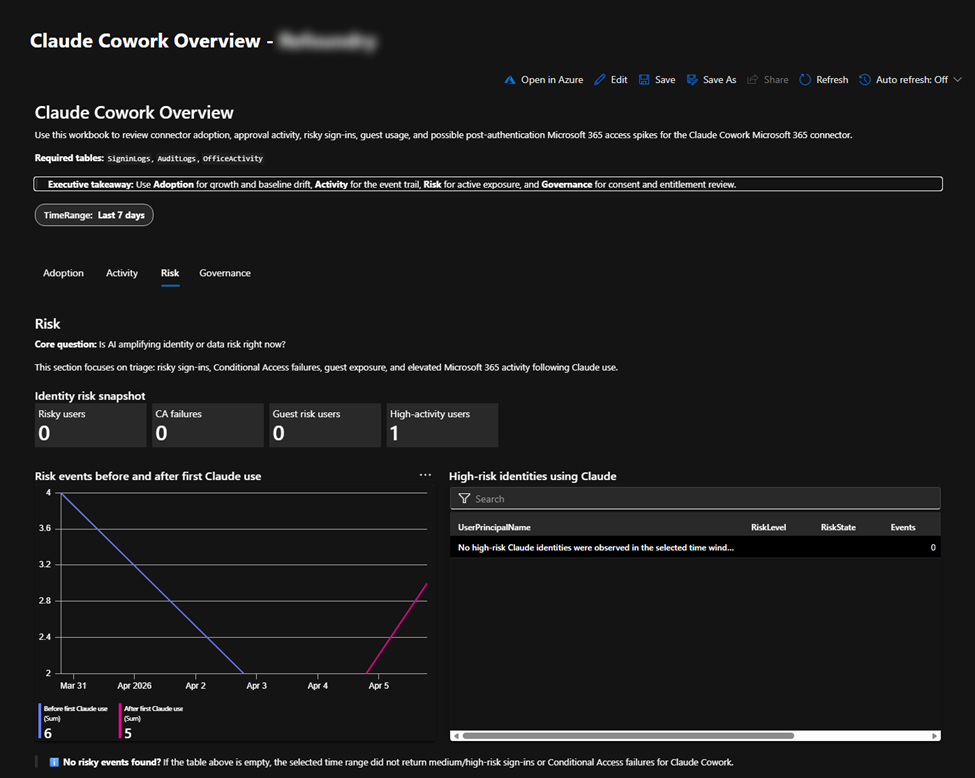The image size is (975, 778).
Task: Click the Edit pencil icon
Action: coord(600,80)
